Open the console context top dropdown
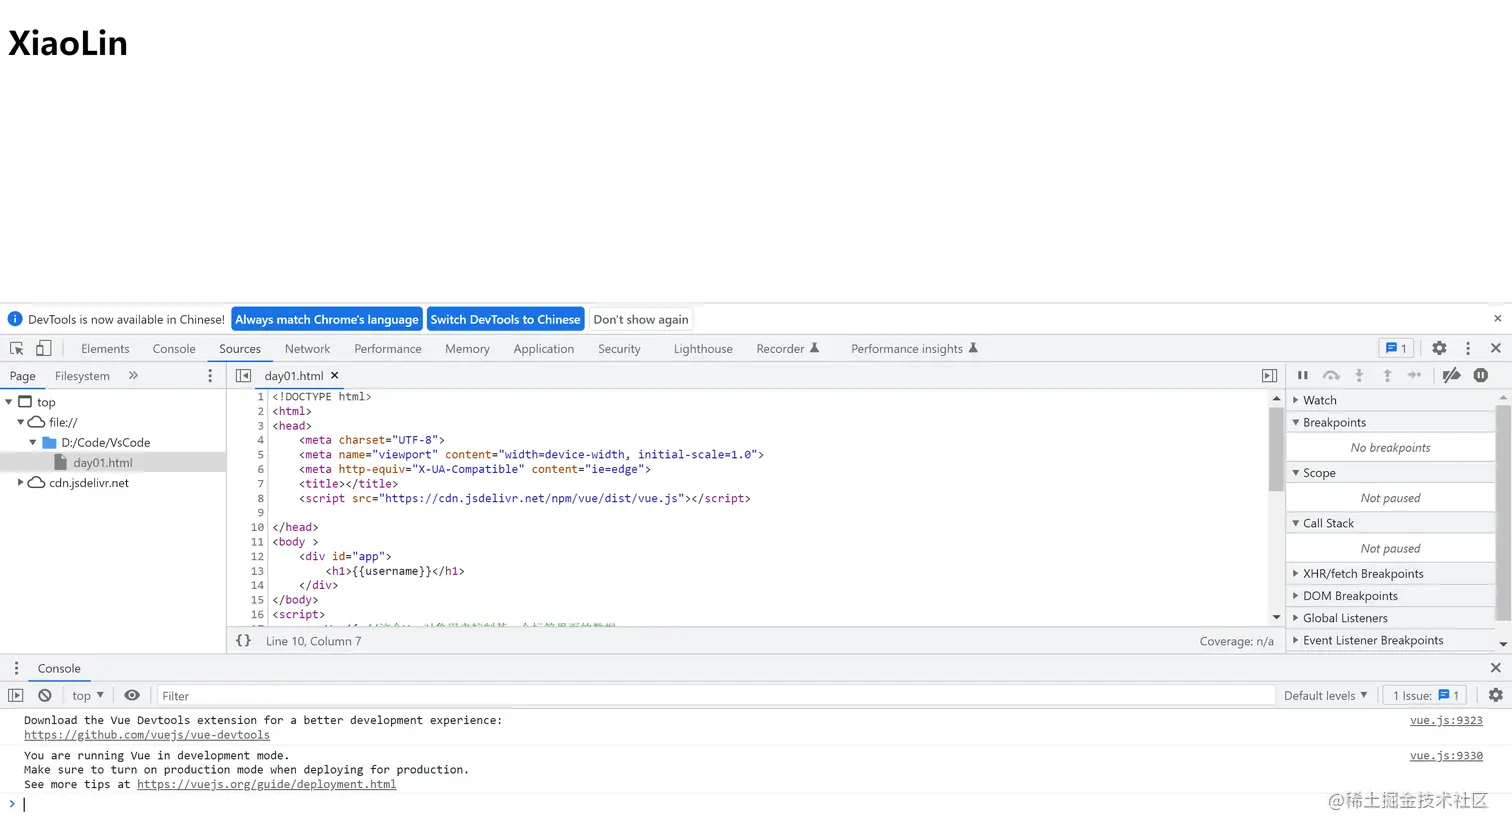Image resolution: width=1512 pixels, height=834 pixels. tap(88, 696)
